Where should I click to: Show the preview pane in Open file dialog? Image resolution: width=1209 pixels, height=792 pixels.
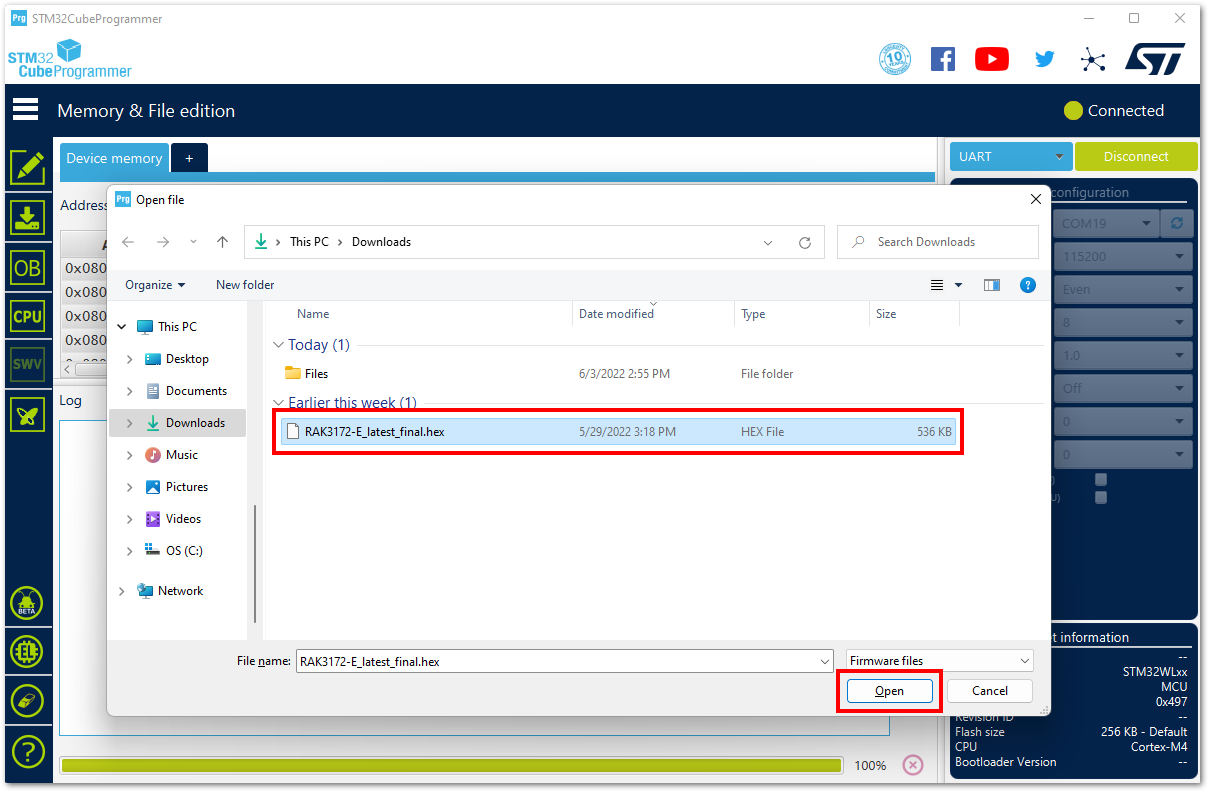point(992,285)
